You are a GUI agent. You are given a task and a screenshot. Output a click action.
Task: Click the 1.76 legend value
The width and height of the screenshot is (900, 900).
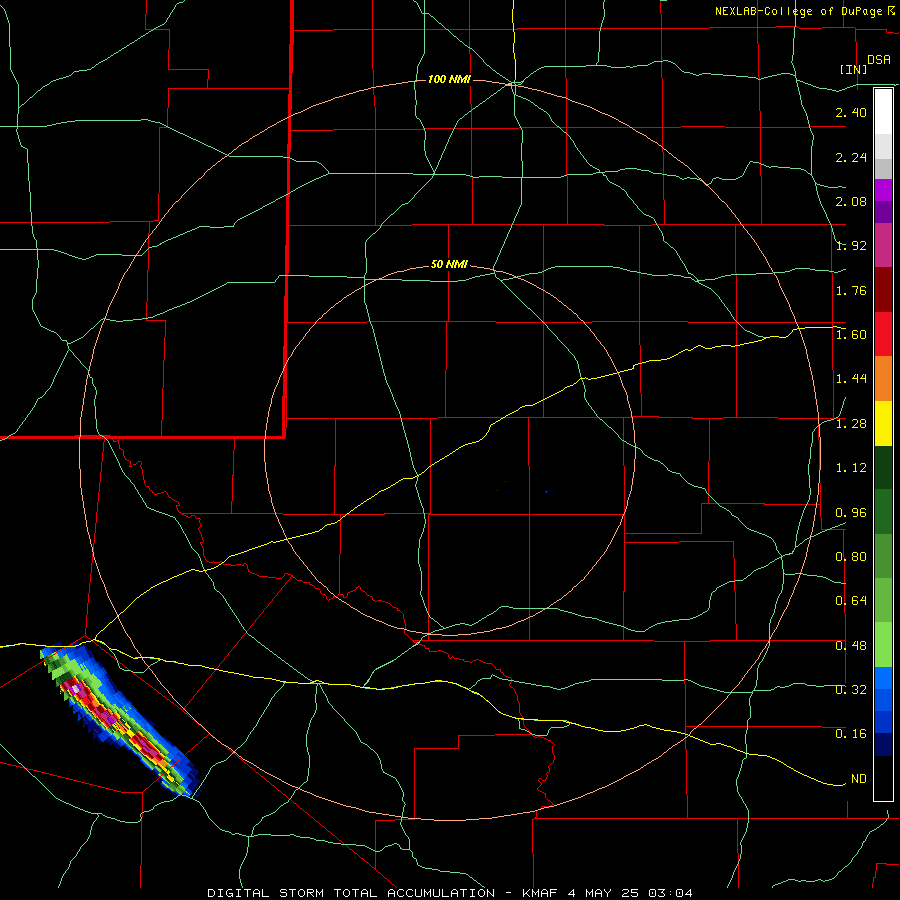tap(851, 290)
